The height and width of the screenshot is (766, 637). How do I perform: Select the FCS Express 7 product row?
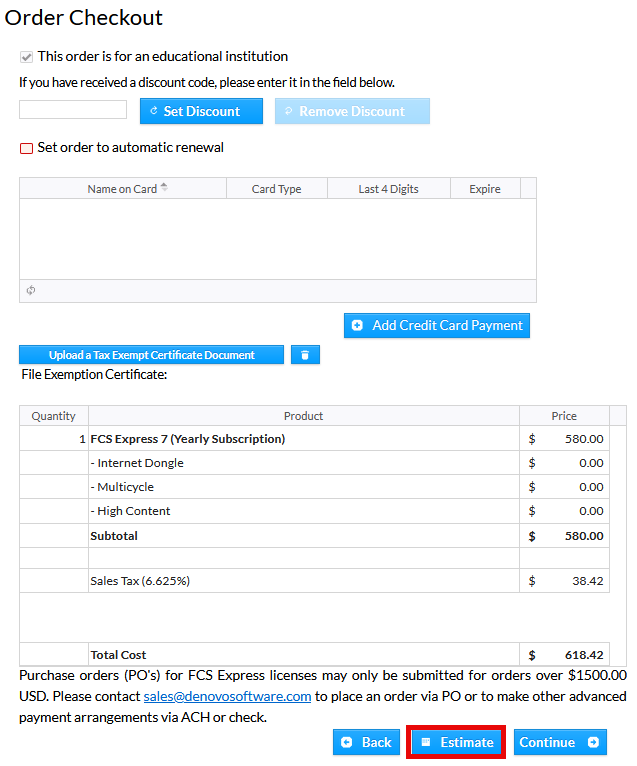coord(187,439)
